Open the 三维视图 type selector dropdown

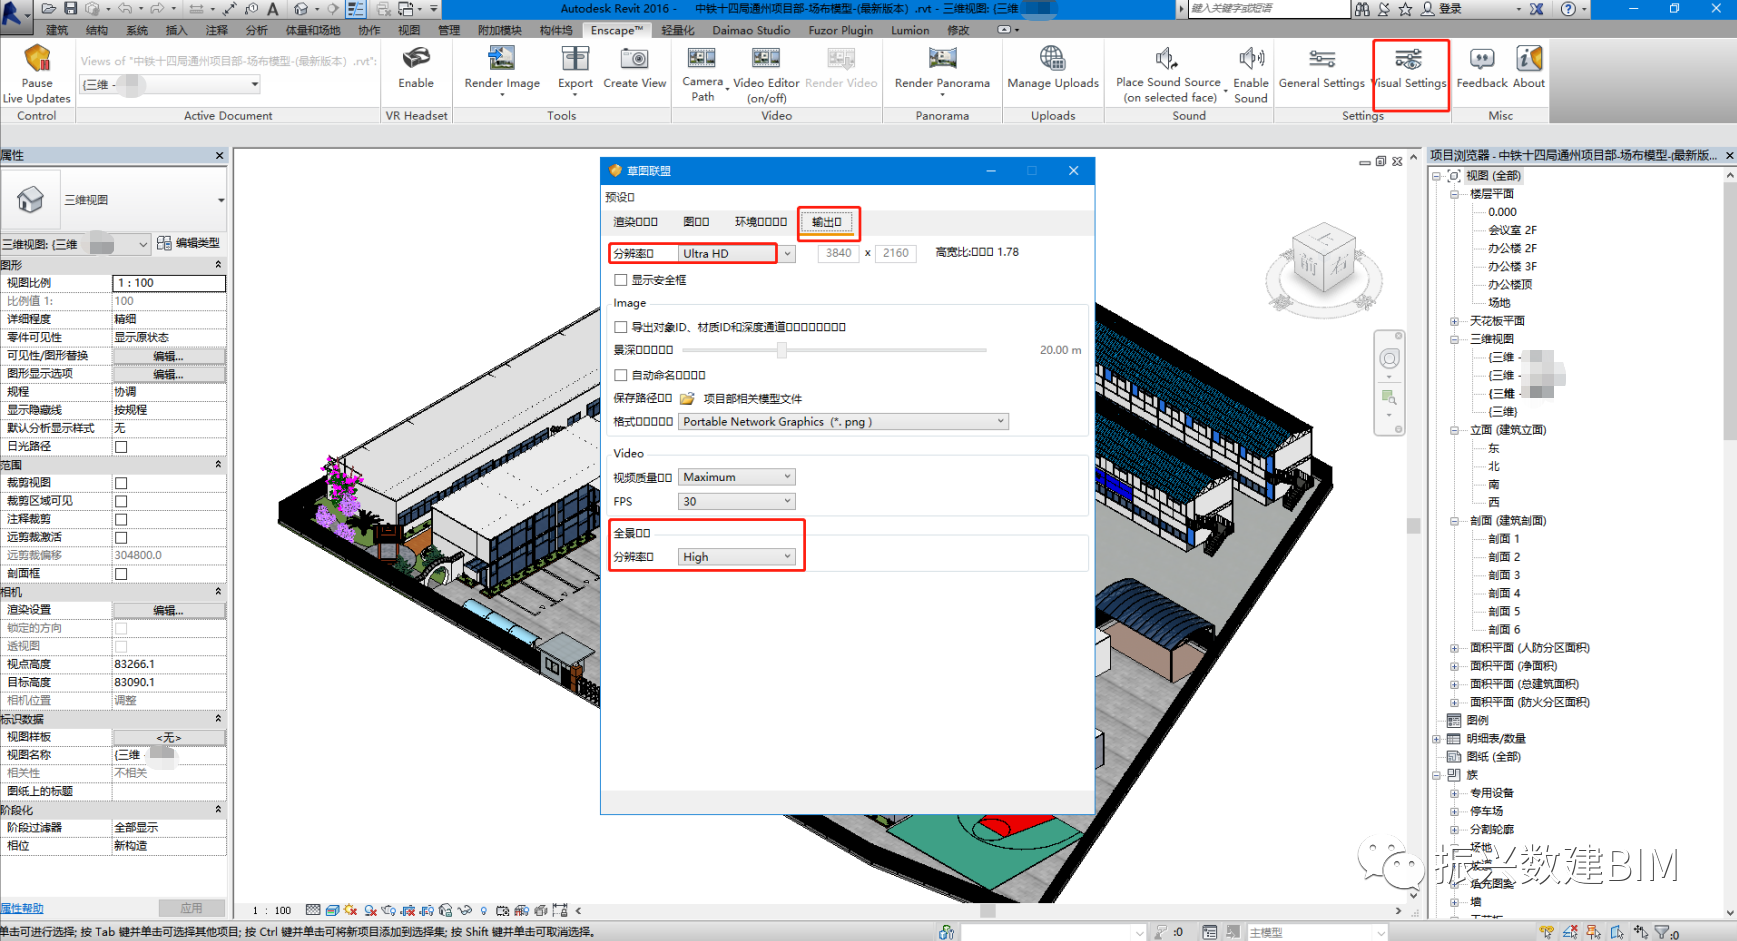[114, 200]
